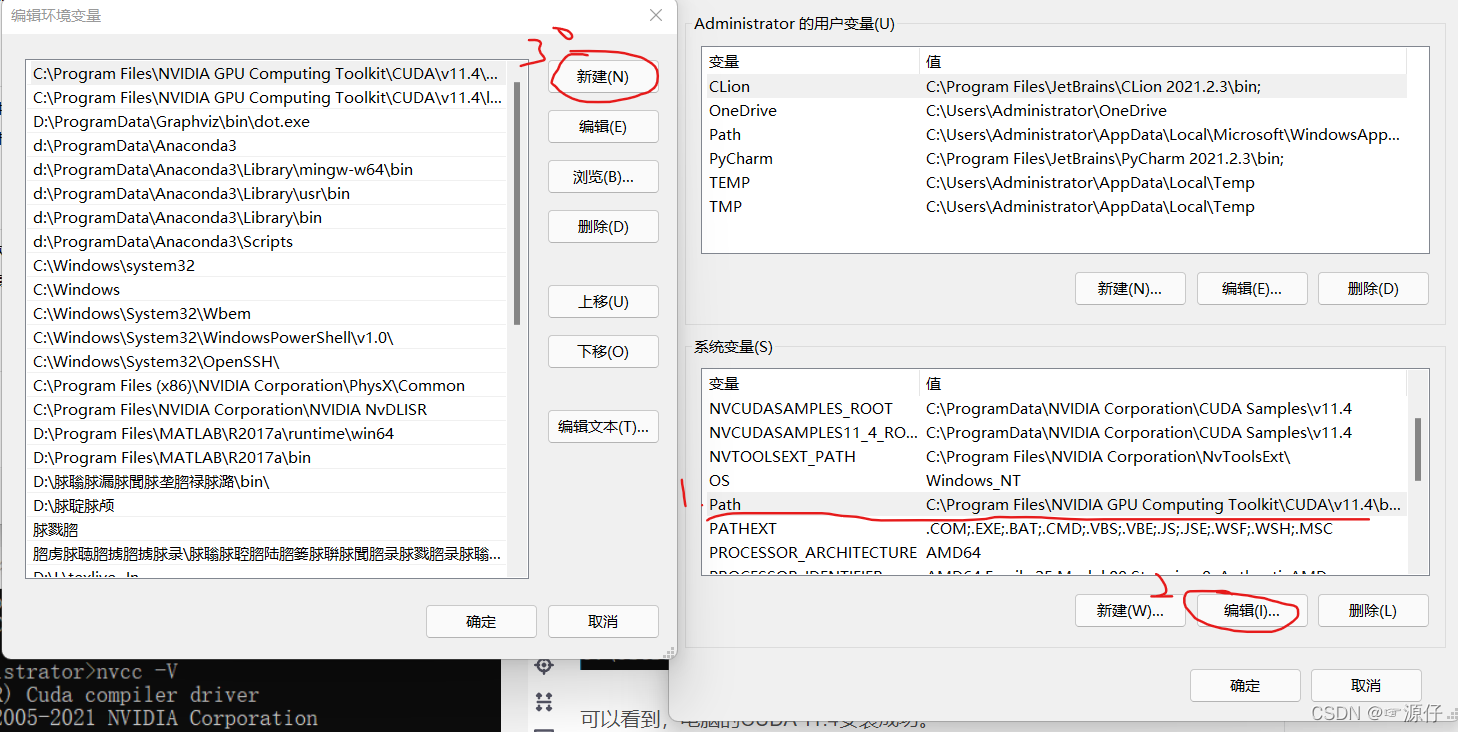
Task: Select C:\Windows\System32\OpenSSH\ entry
Action: (x=268, y=362)
